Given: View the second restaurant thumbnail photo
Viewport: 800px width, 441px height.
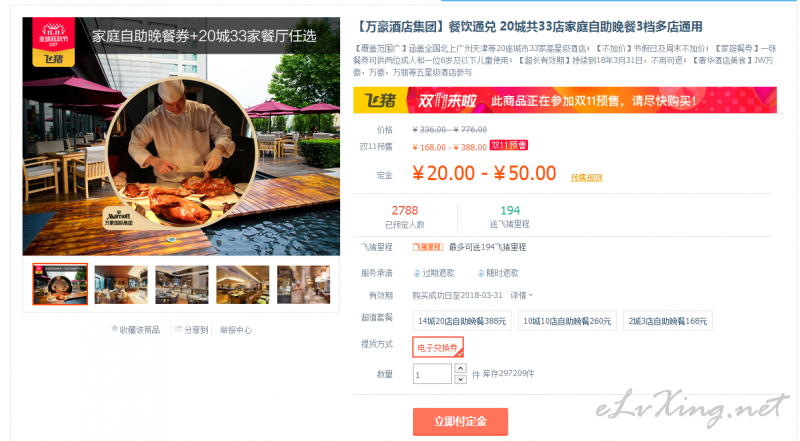Looking at the screenshot, I should pyautogui.click(x=121, y=284).
